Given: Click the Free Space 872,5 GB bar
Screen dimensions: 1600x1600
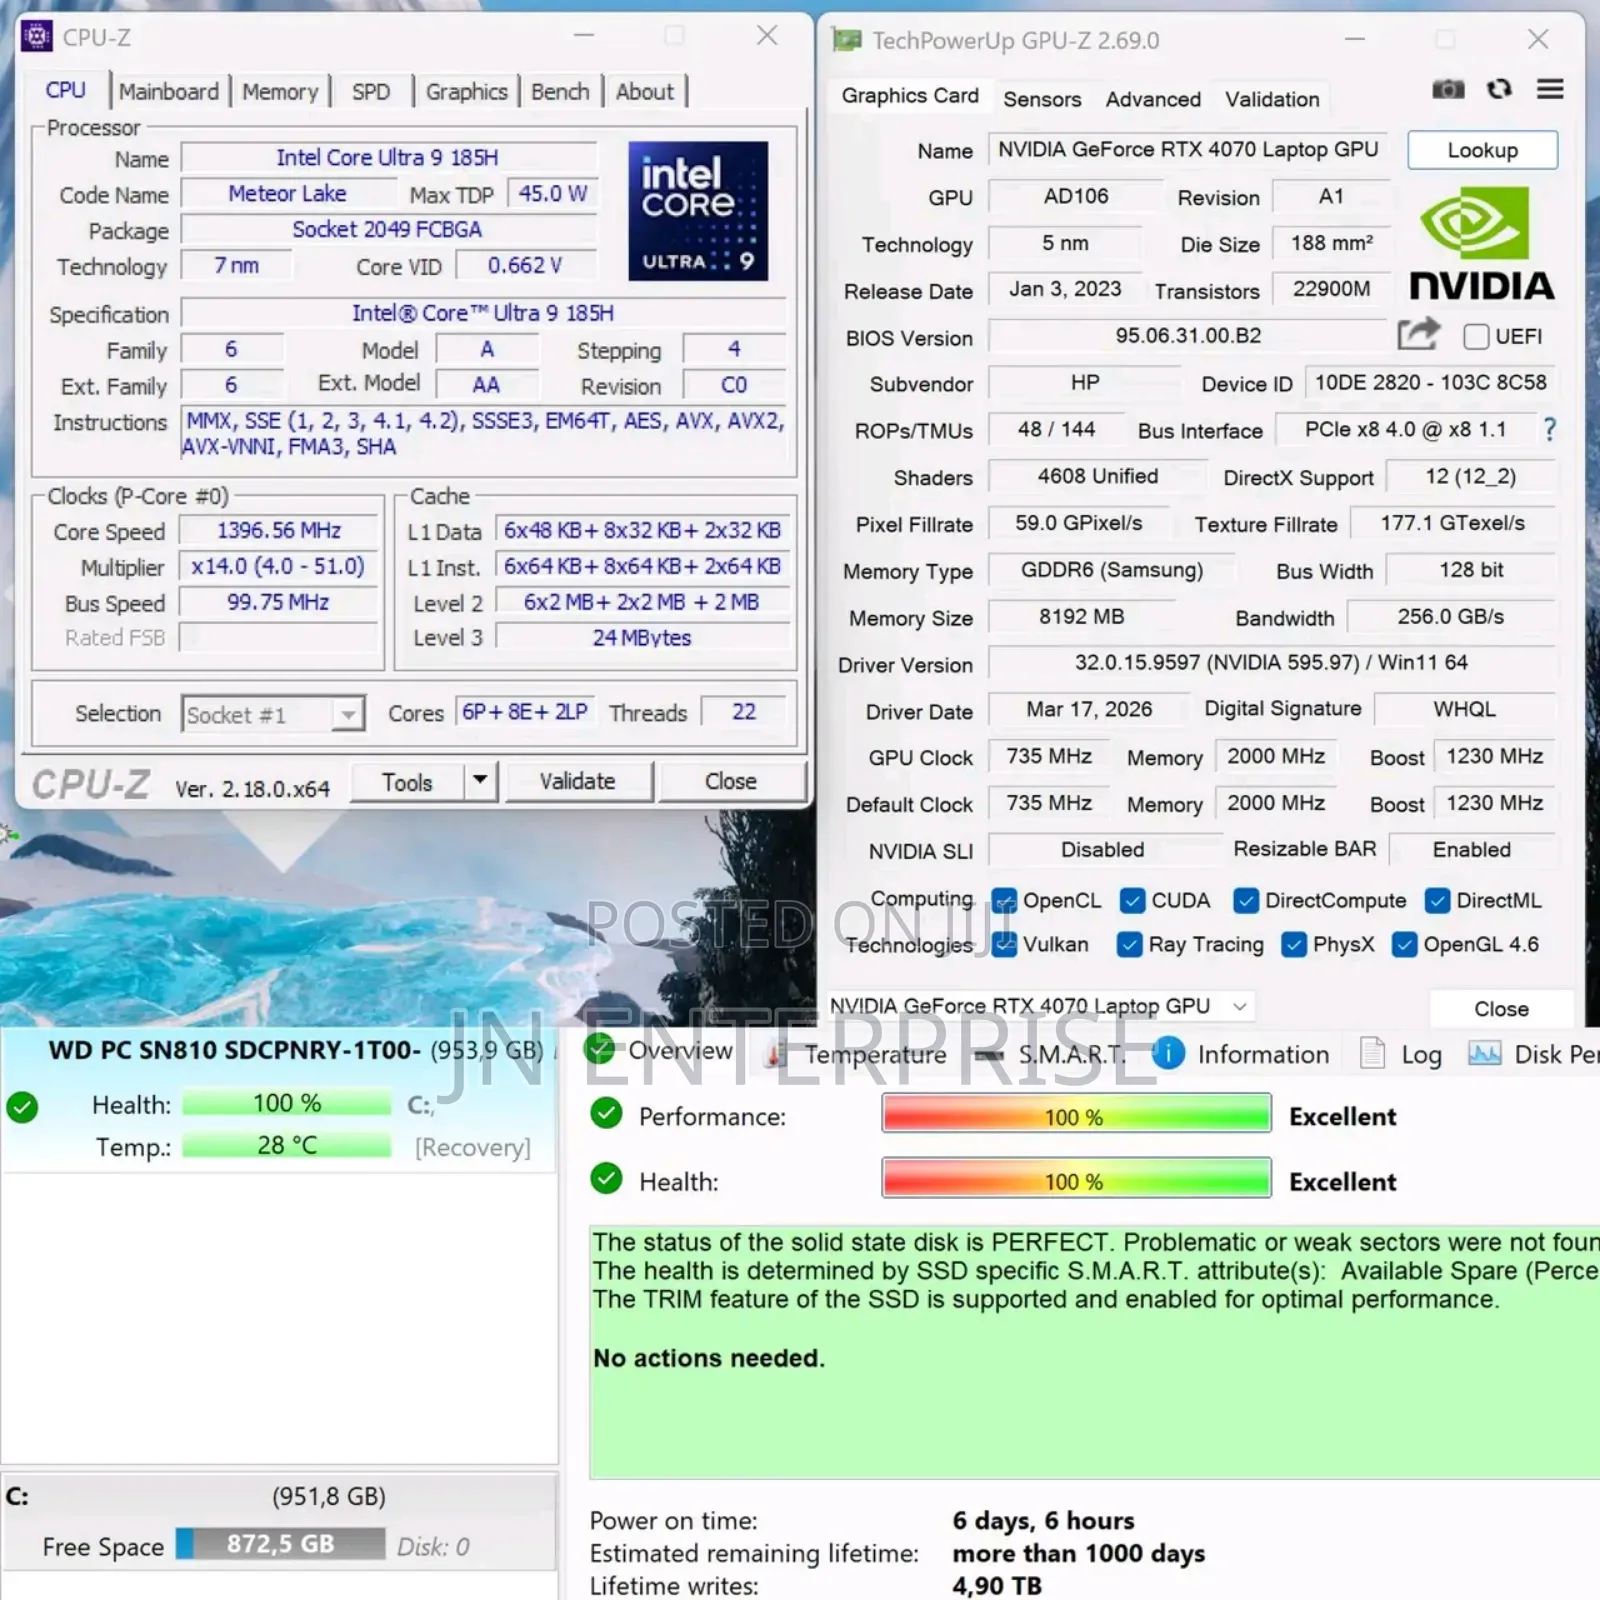Looking at the screenshot, I should 280,1544.
